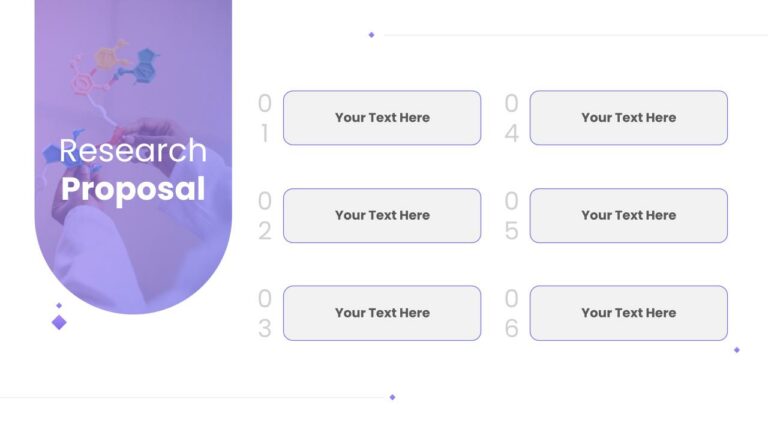The image size is (768, 432).
Task: Click the Research title text
Action: [x=133, y=150]
